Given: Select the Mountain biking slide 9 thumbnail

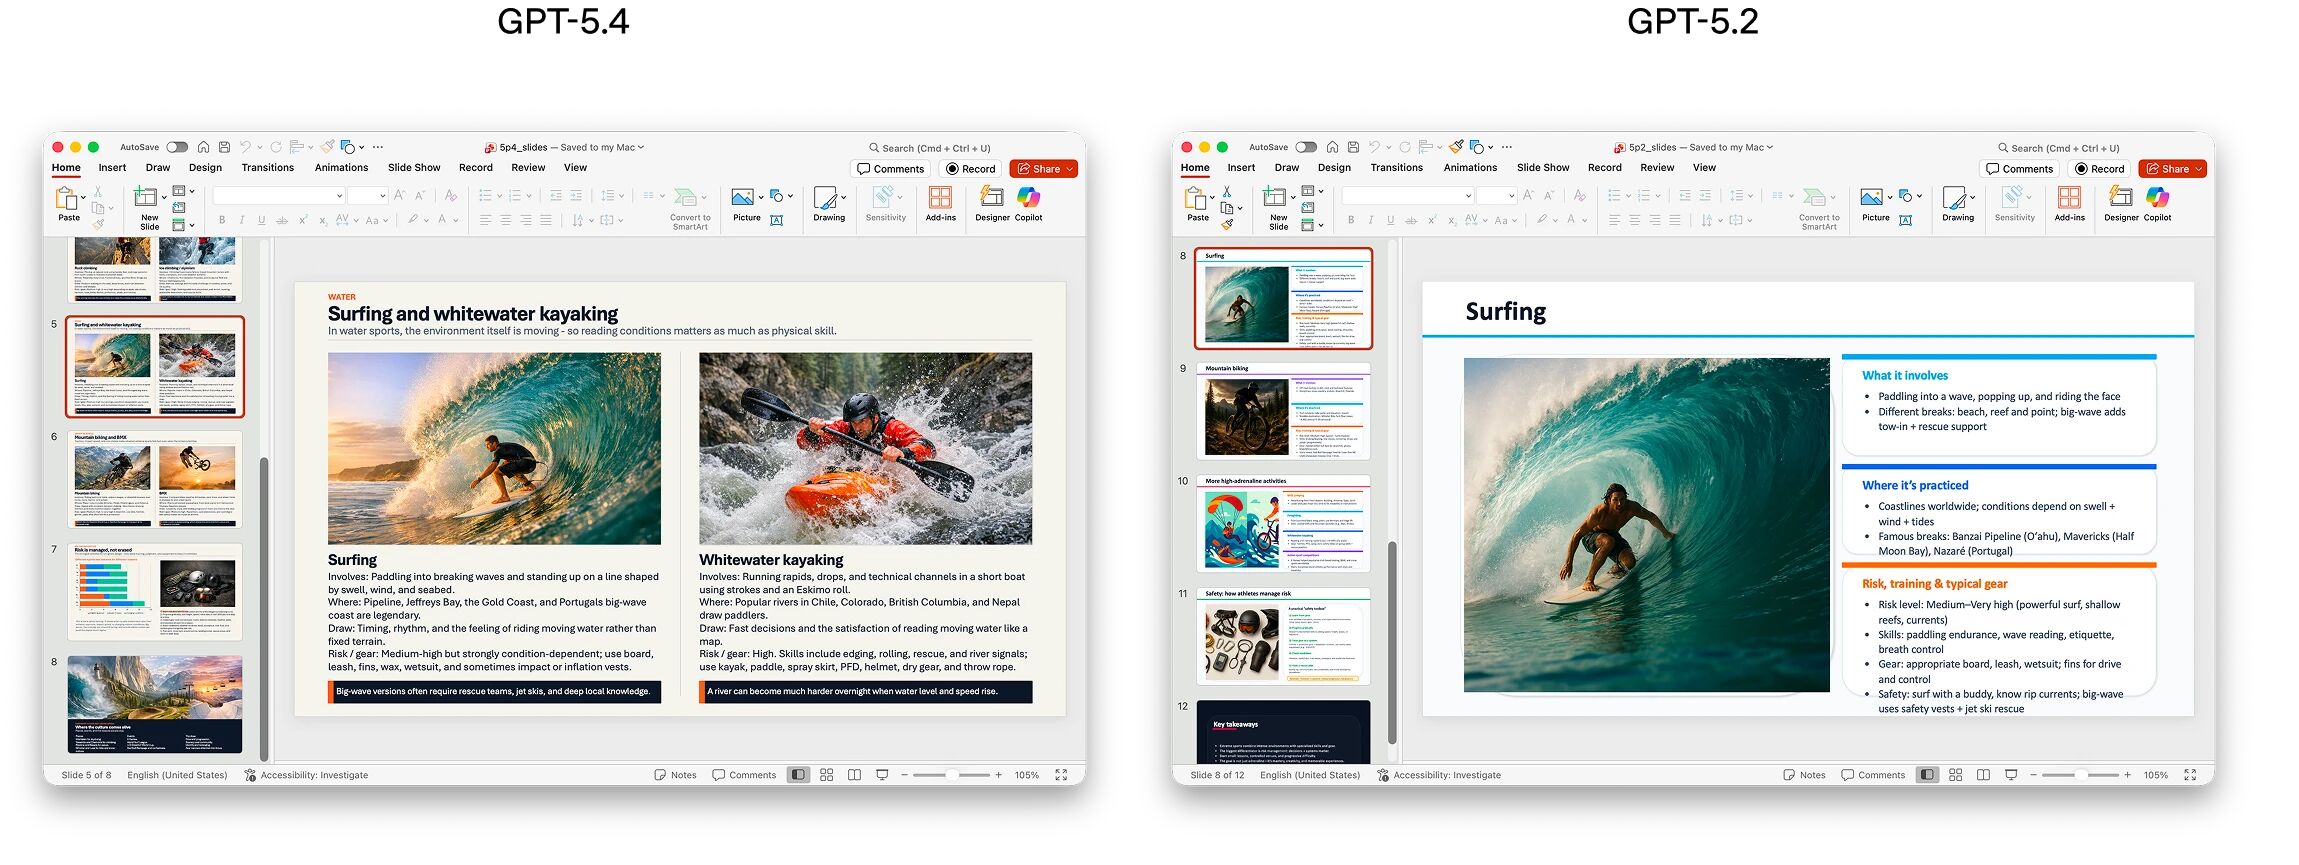Looking at the screenshot, I should tap(1283, 411).
